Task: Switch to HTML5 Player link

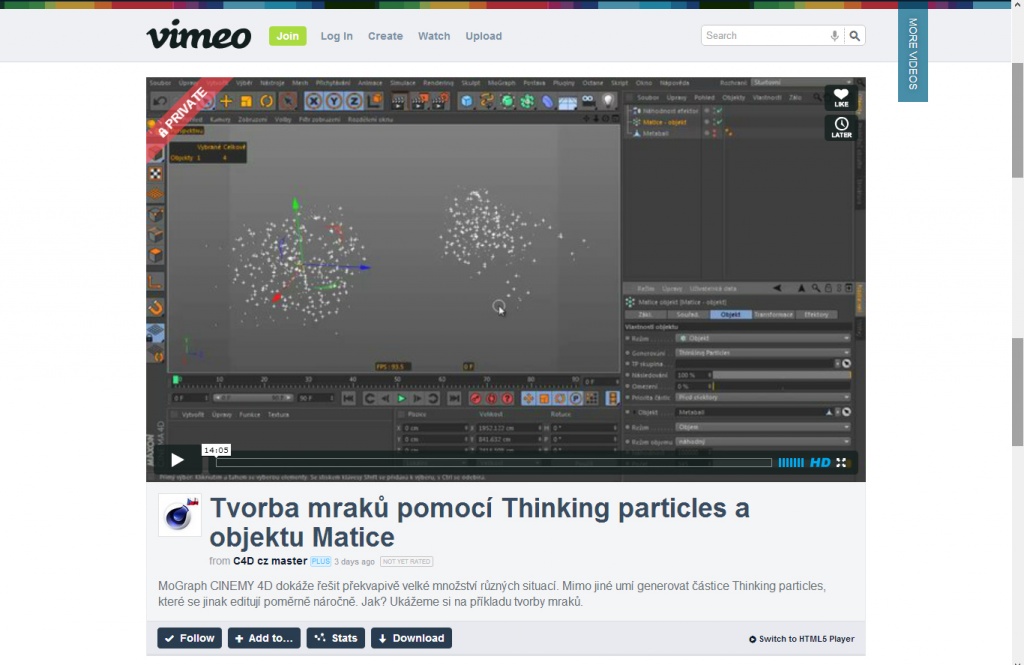Action: point(801,639)
